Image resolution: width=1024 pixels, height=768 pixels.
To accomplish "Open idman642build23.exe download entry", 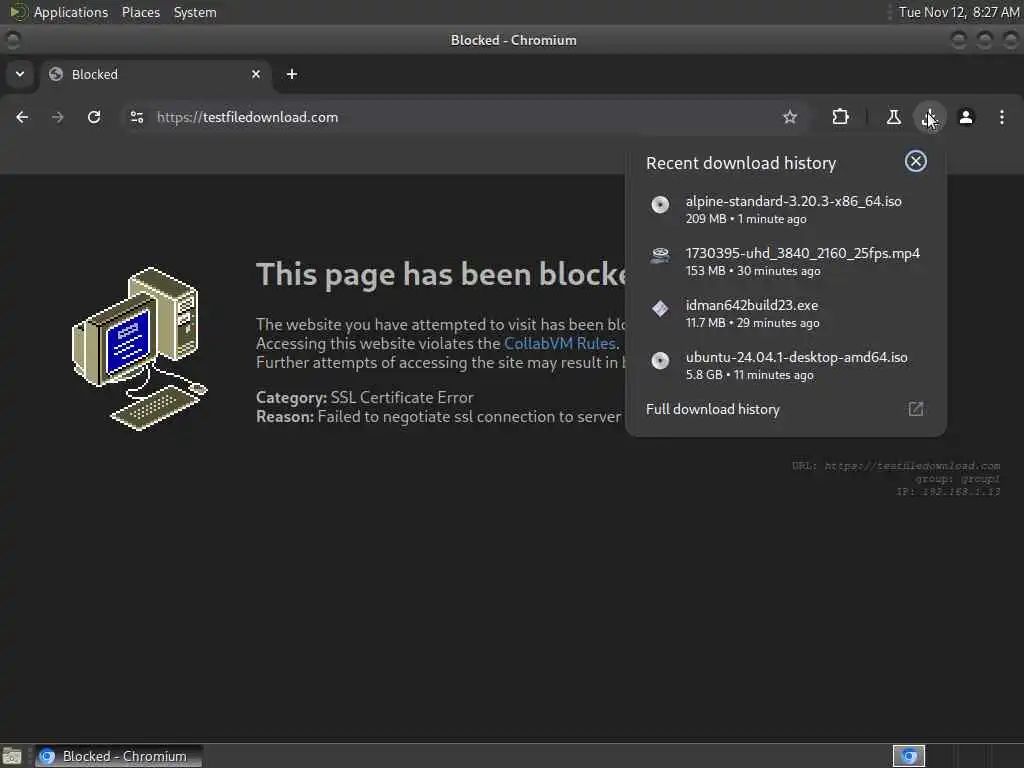I will (x=786, y=313).
